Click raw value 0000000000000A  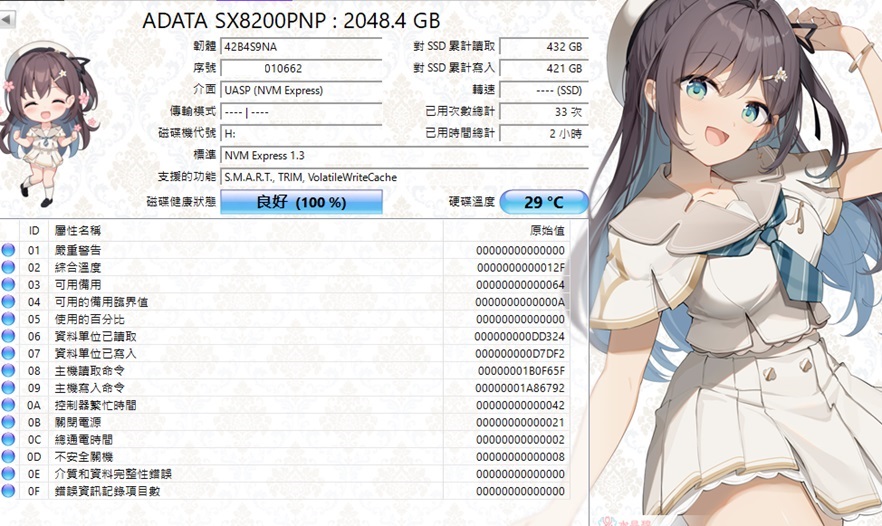(520, 302)
